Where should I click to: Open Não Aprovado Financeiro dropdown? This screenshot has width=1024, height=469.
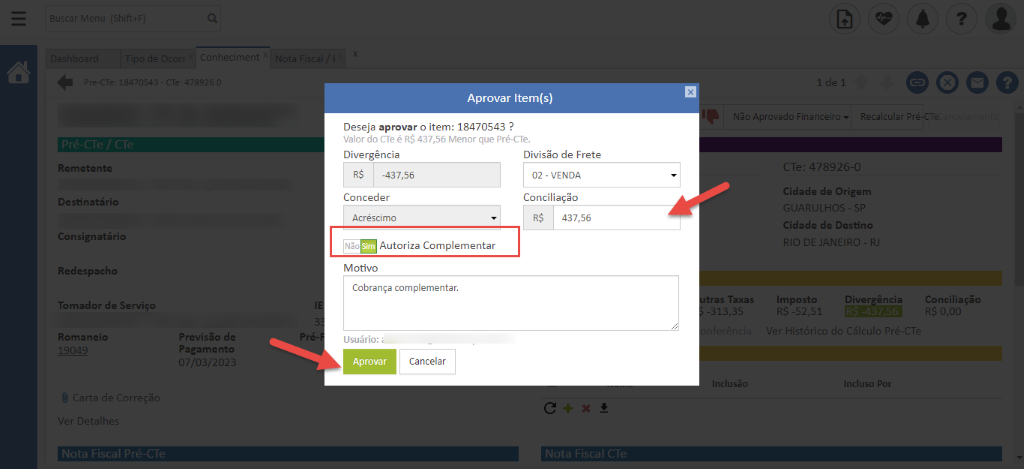tap(790, 117)
